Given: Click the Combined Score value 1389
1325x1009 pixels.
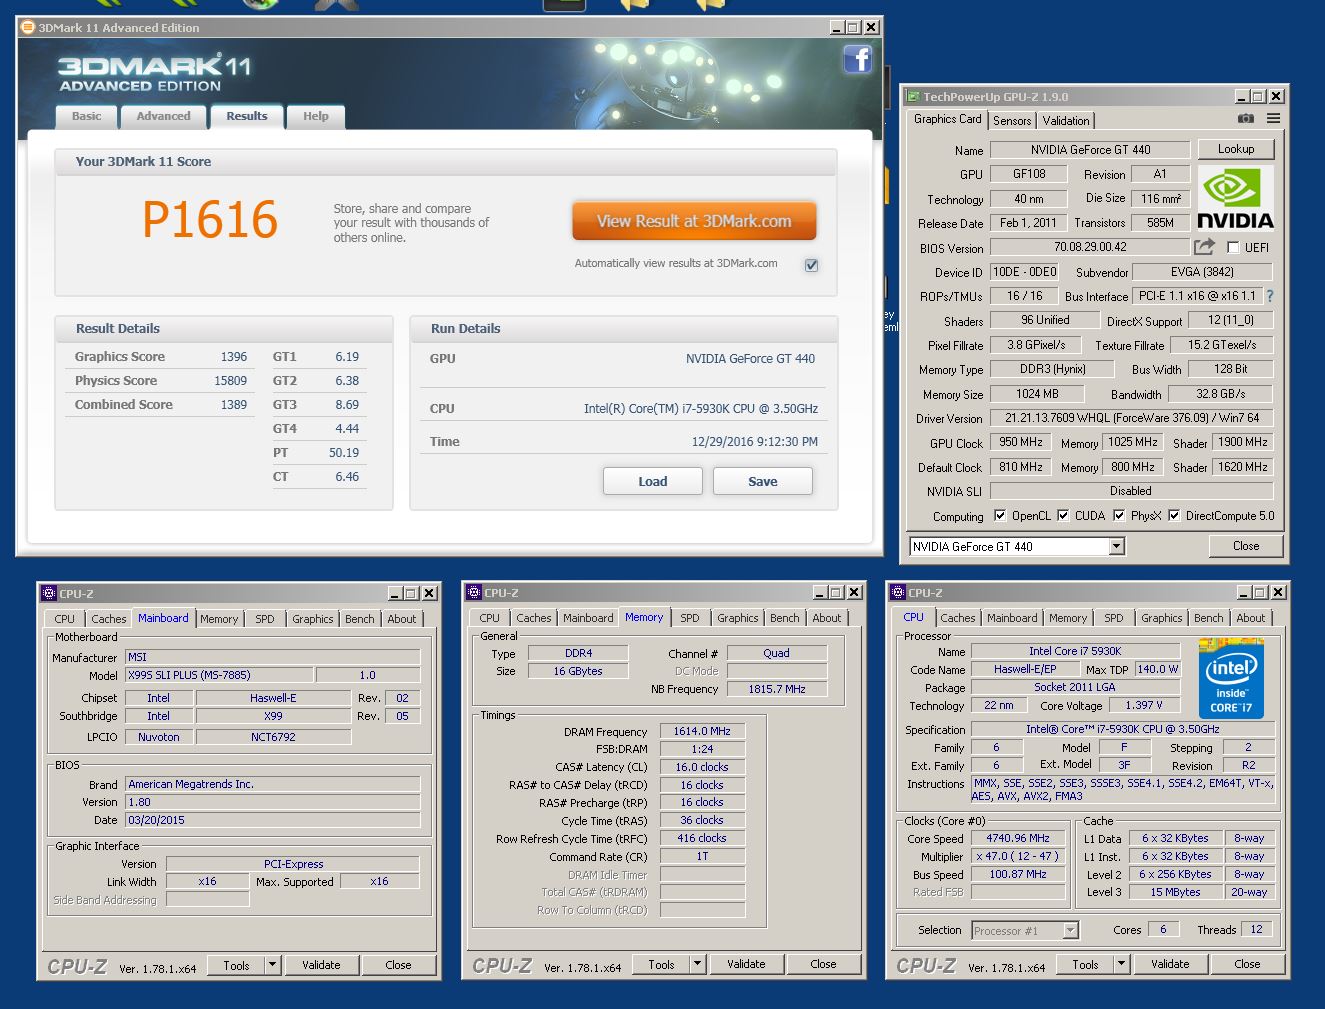Looking at the screenshot, I should [233, 405].
